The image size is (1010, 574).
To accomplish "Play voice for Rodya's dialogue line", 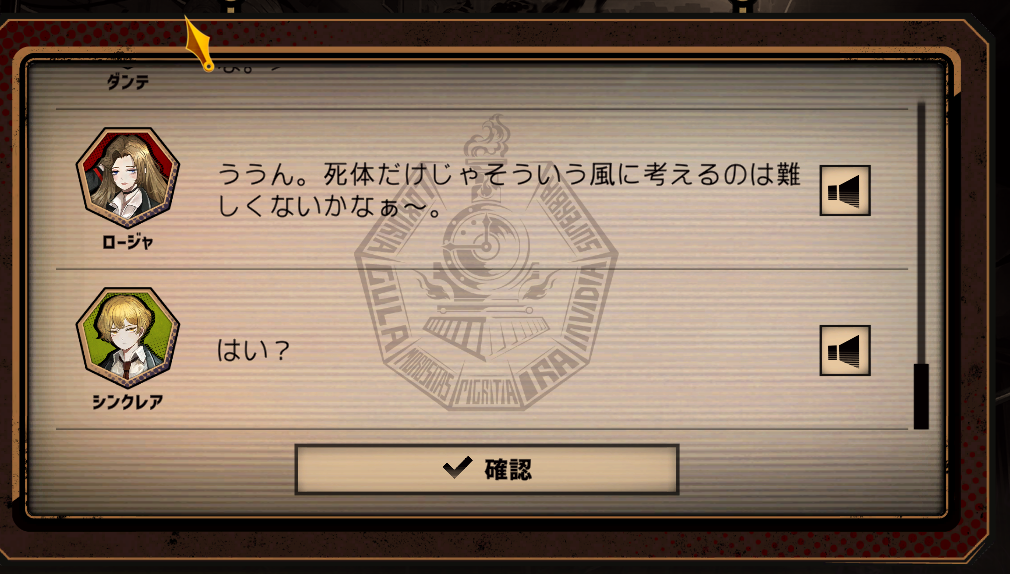I will 845,190.
